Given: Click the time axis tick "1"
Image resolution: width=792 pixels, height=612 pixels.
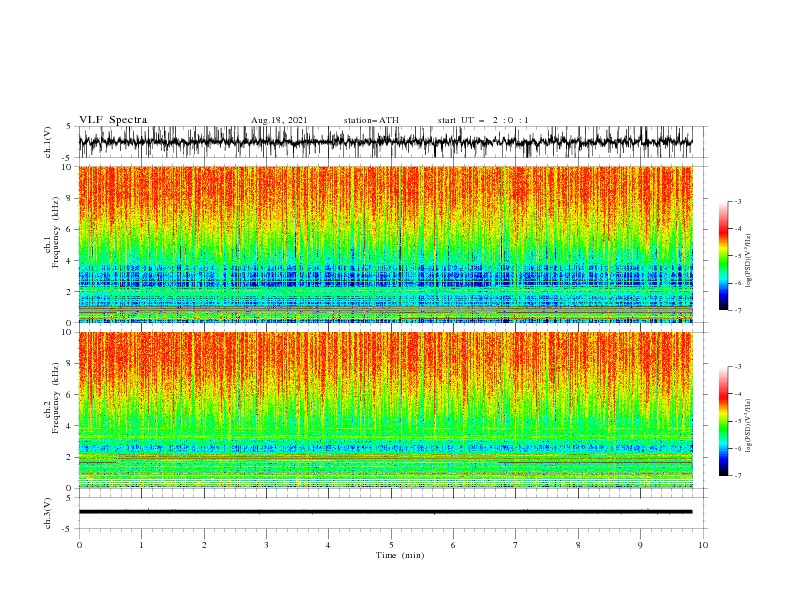Looking at the screenshot, I should click(x=141, y=545).
